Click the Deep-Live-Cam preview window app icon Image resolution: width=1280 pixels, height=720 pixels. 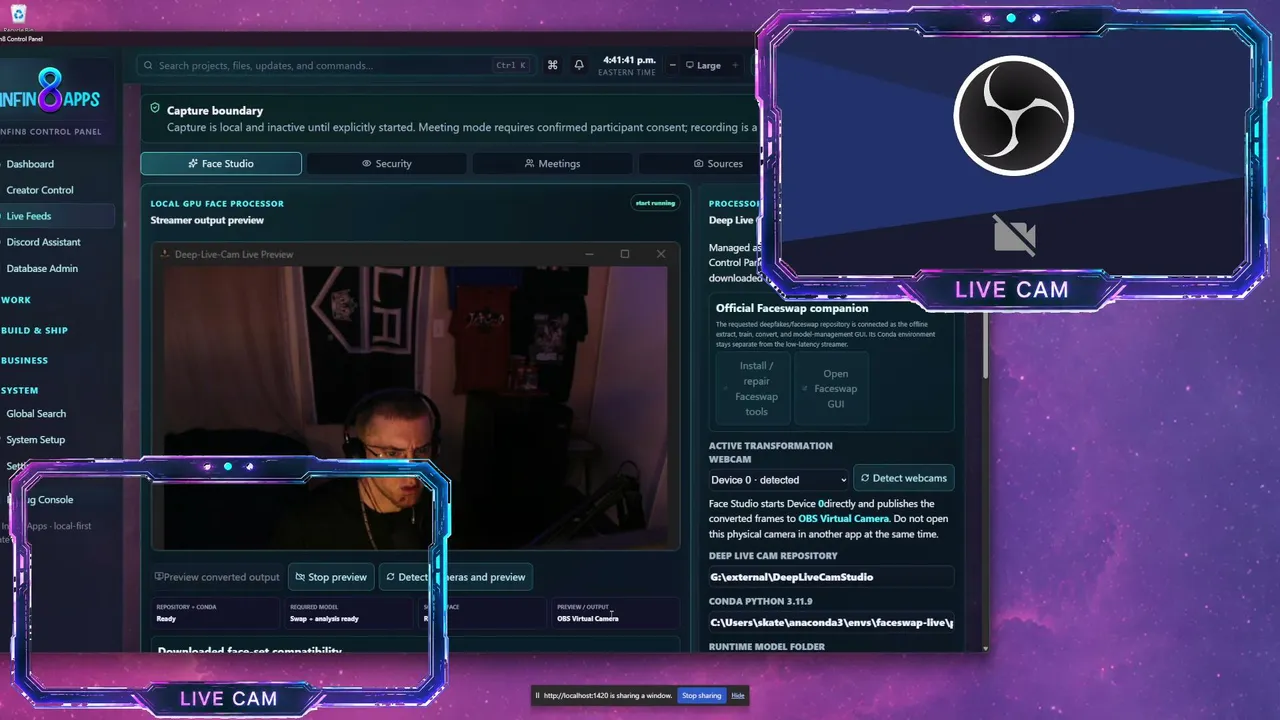click(165, 254)
